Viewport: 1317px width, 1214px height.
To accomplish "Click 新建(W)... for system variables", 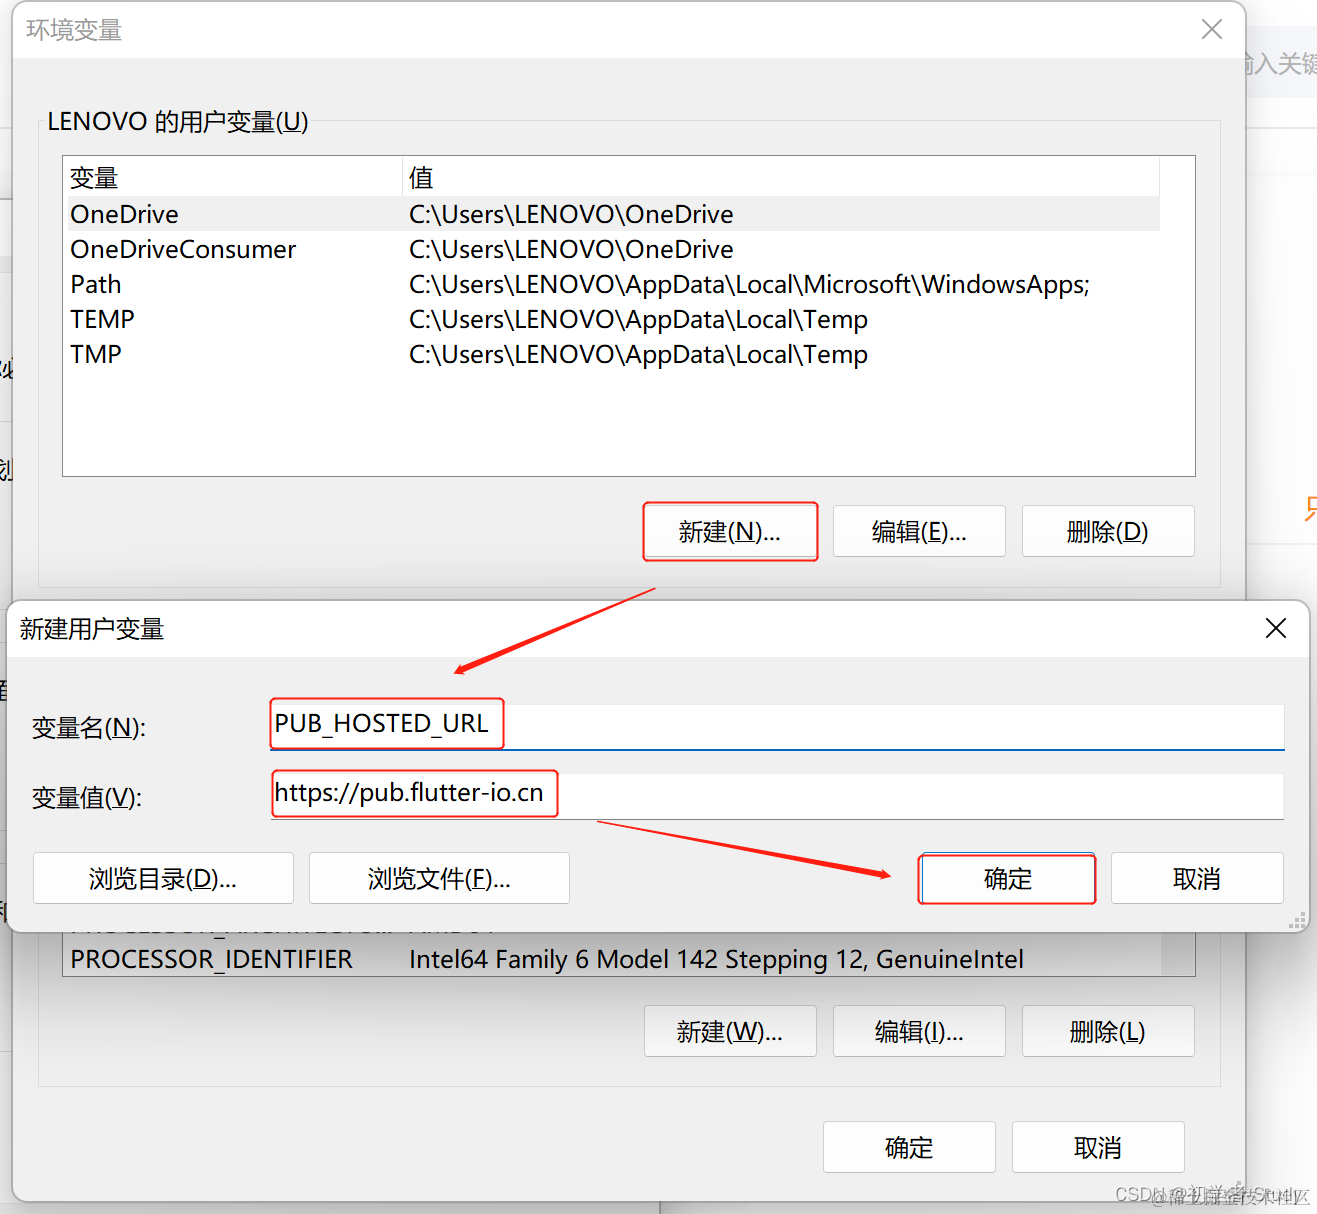I will click(730, 1031).
